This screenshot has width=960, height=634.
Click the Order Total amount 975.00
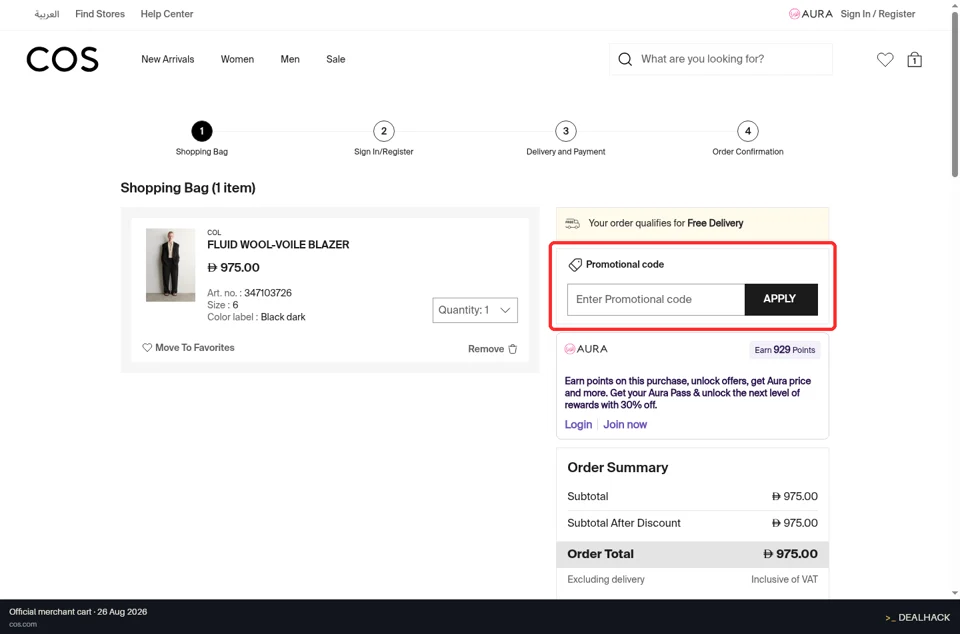tap(790, 554)
